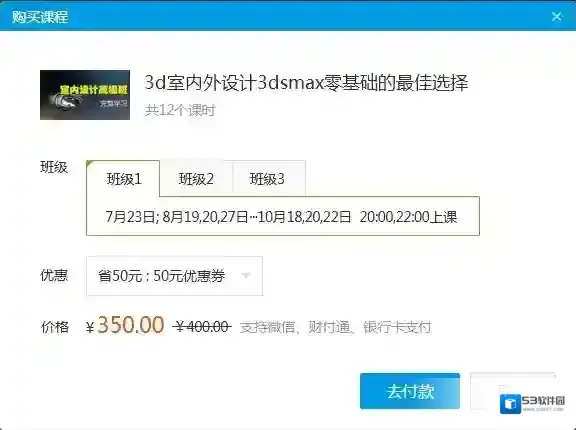The image size is (576, 430).
Task: Expand the coupon dropdown arrow
Action: pos(246,275)
